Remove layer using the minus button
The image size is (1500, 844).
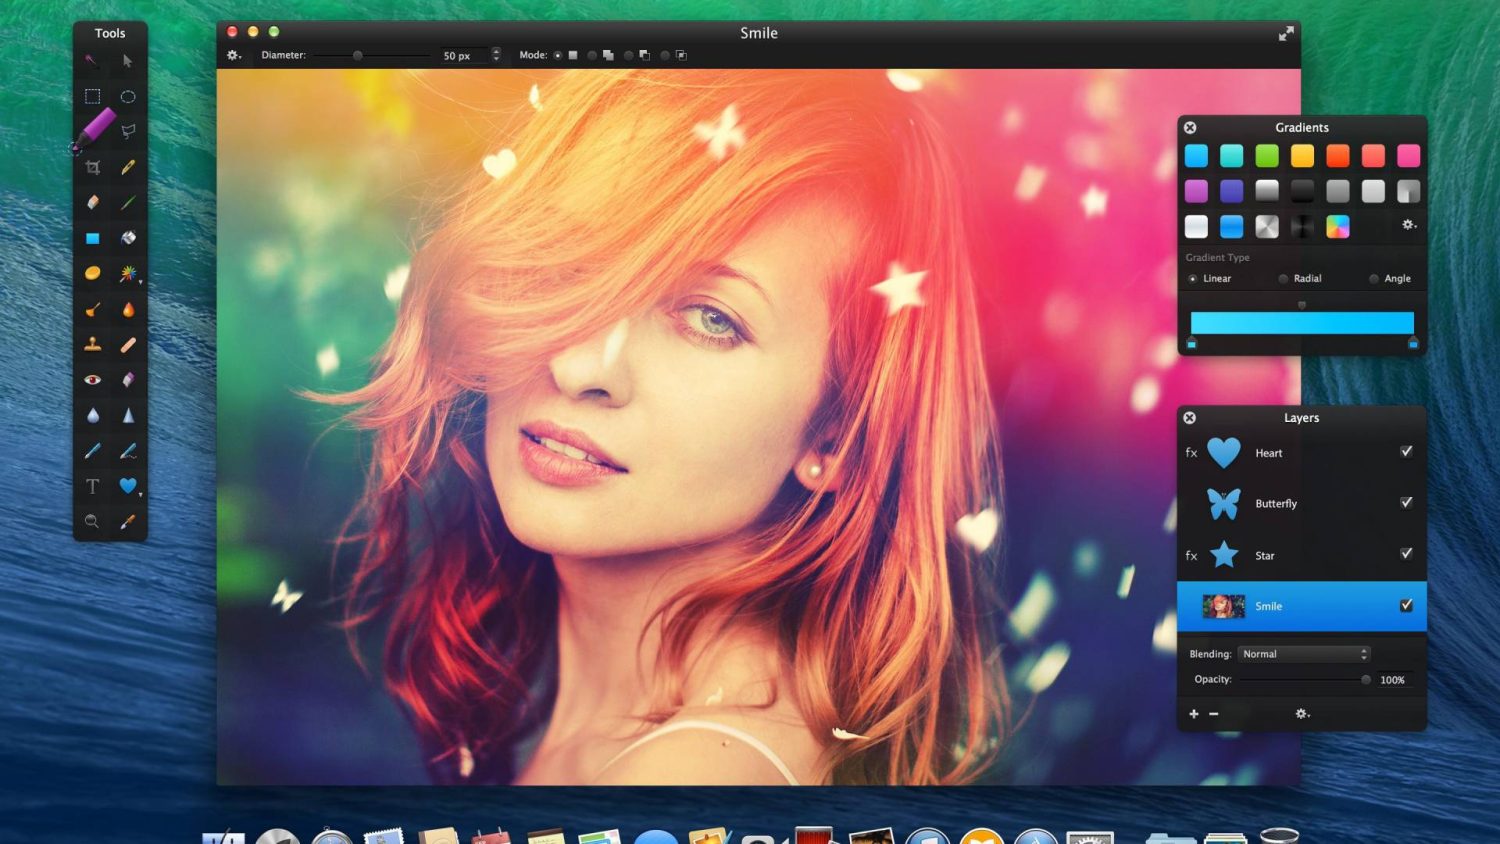(x=1214, y=714)
